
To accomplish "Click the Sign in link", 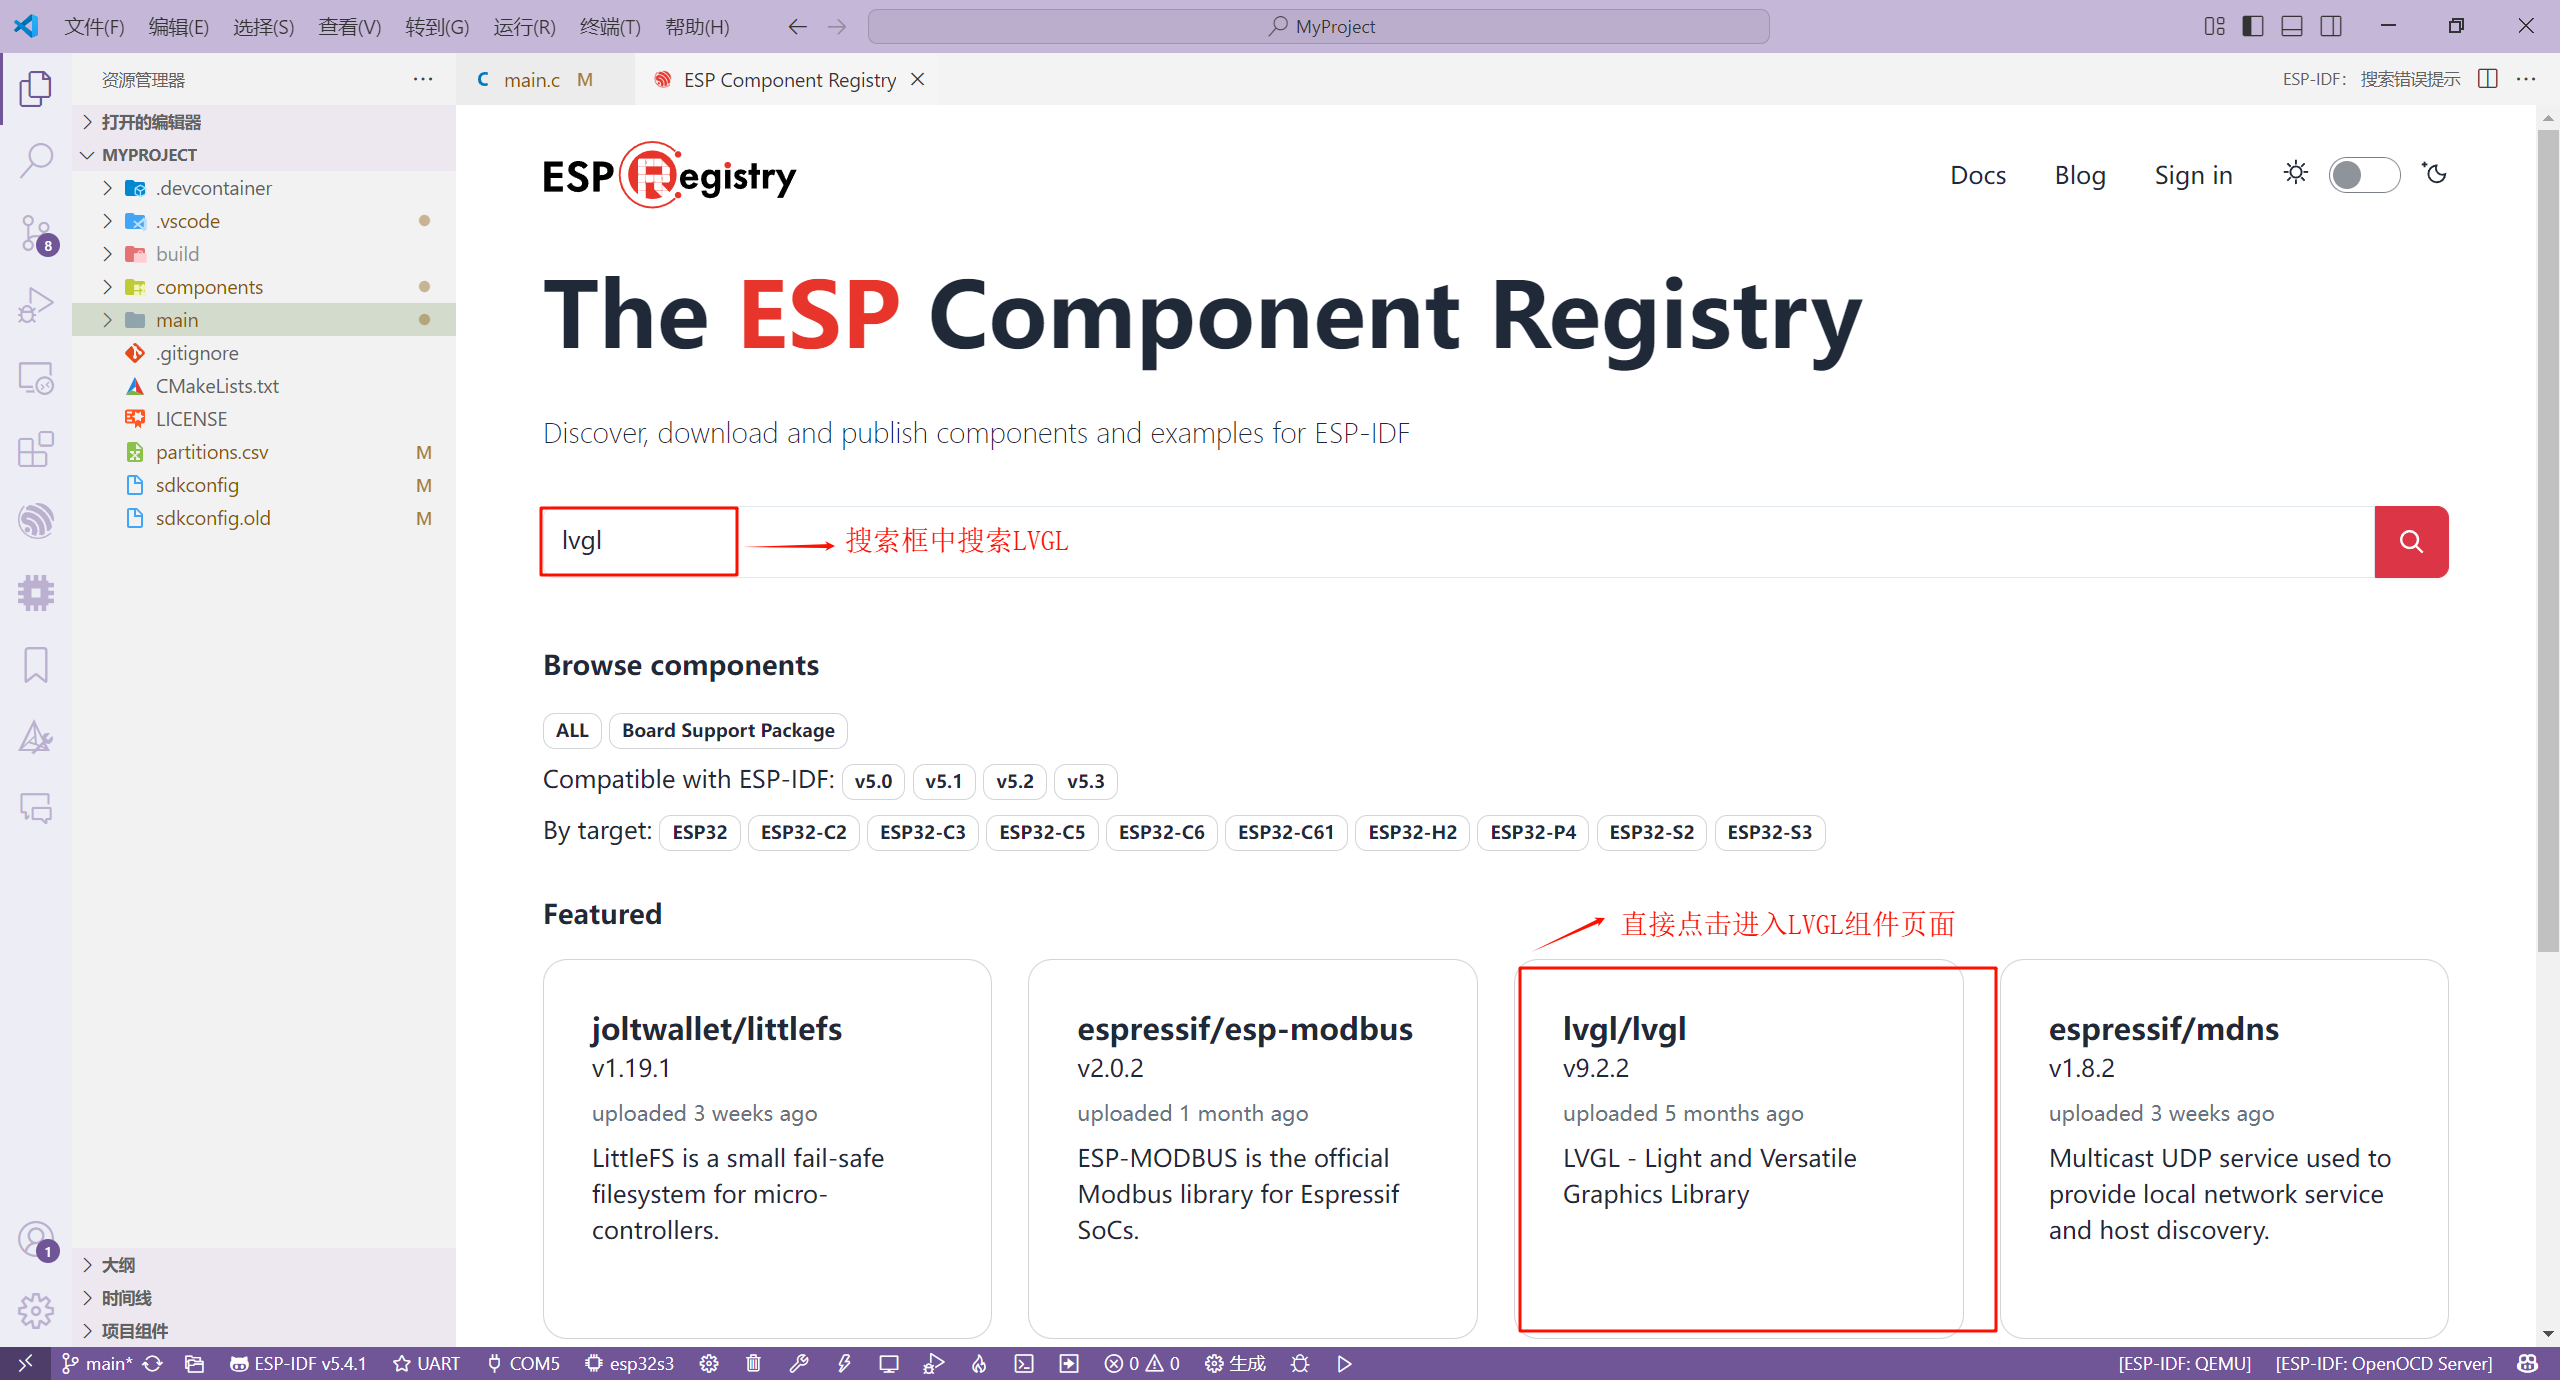I will click(2193, 175).
